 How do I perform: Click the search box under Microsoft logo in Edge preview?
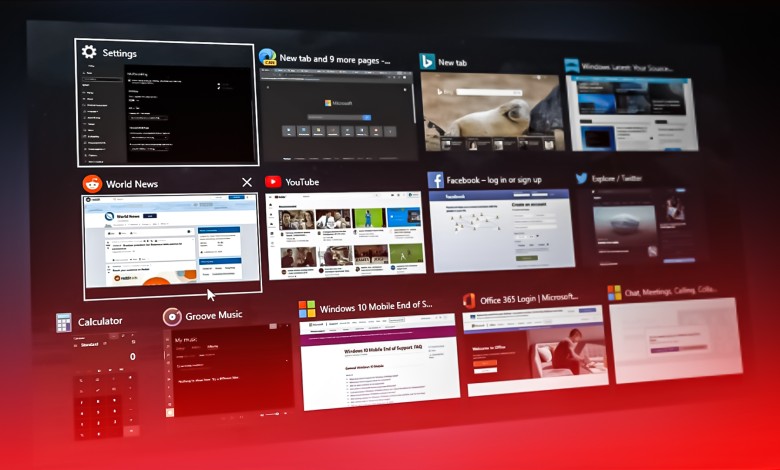click(x=339, y=117)
